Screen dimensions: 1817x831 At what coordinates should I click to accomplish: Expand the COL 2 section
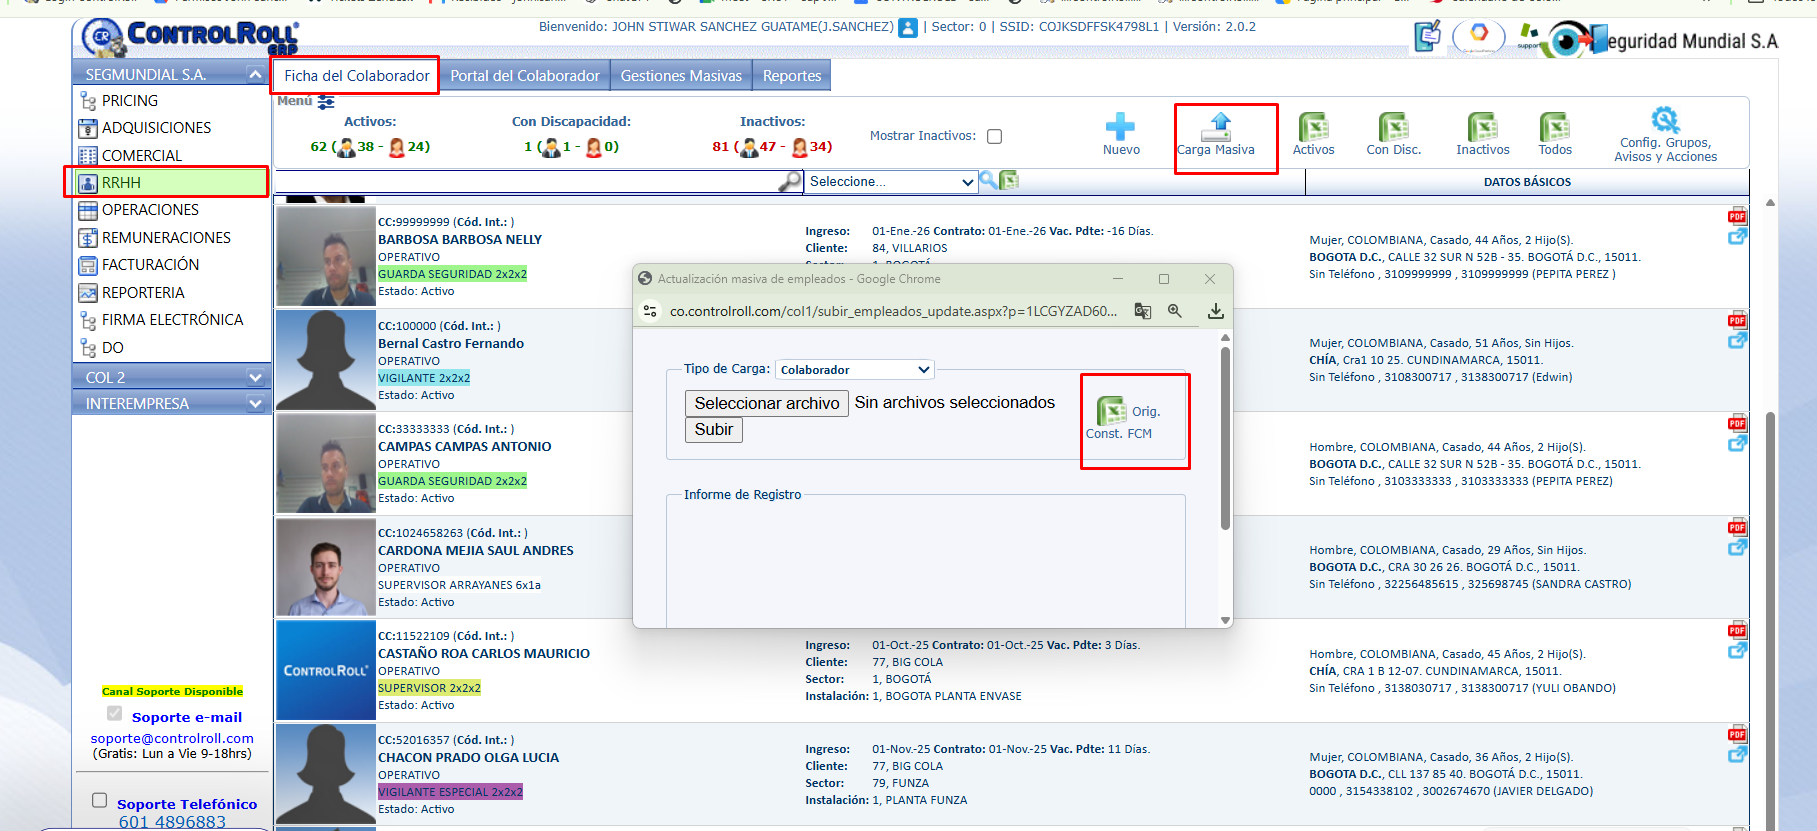(255, 378)
